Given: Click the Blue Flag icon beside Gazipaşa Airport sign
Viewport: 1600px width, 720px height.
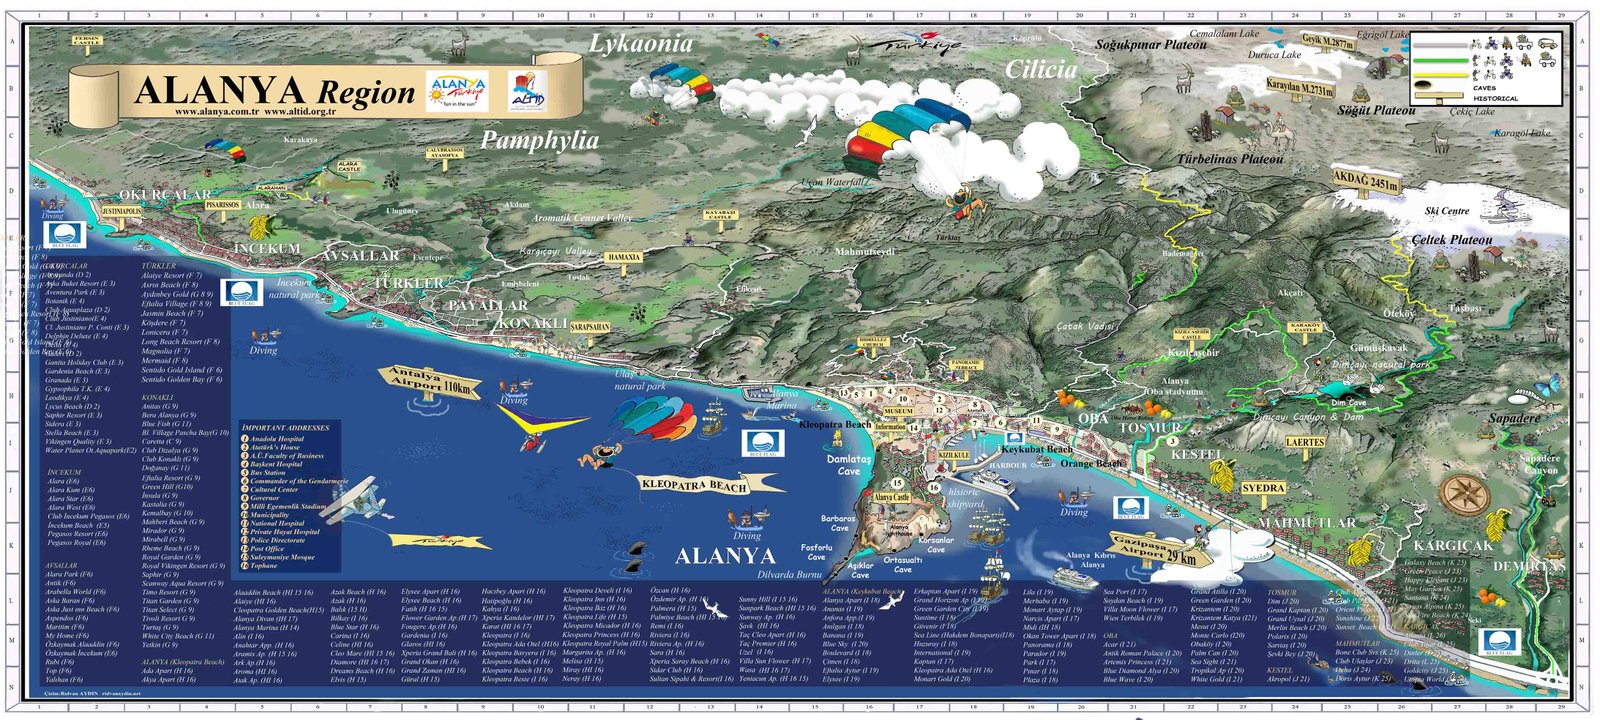Looking at the screenshot, I should click(x=1132, y=508).
